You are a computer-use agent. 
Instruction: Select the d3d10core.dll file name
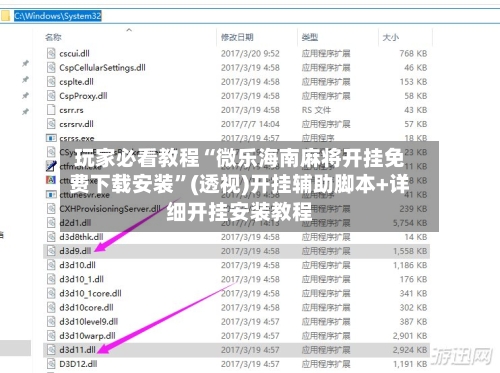tap(86, 307)
